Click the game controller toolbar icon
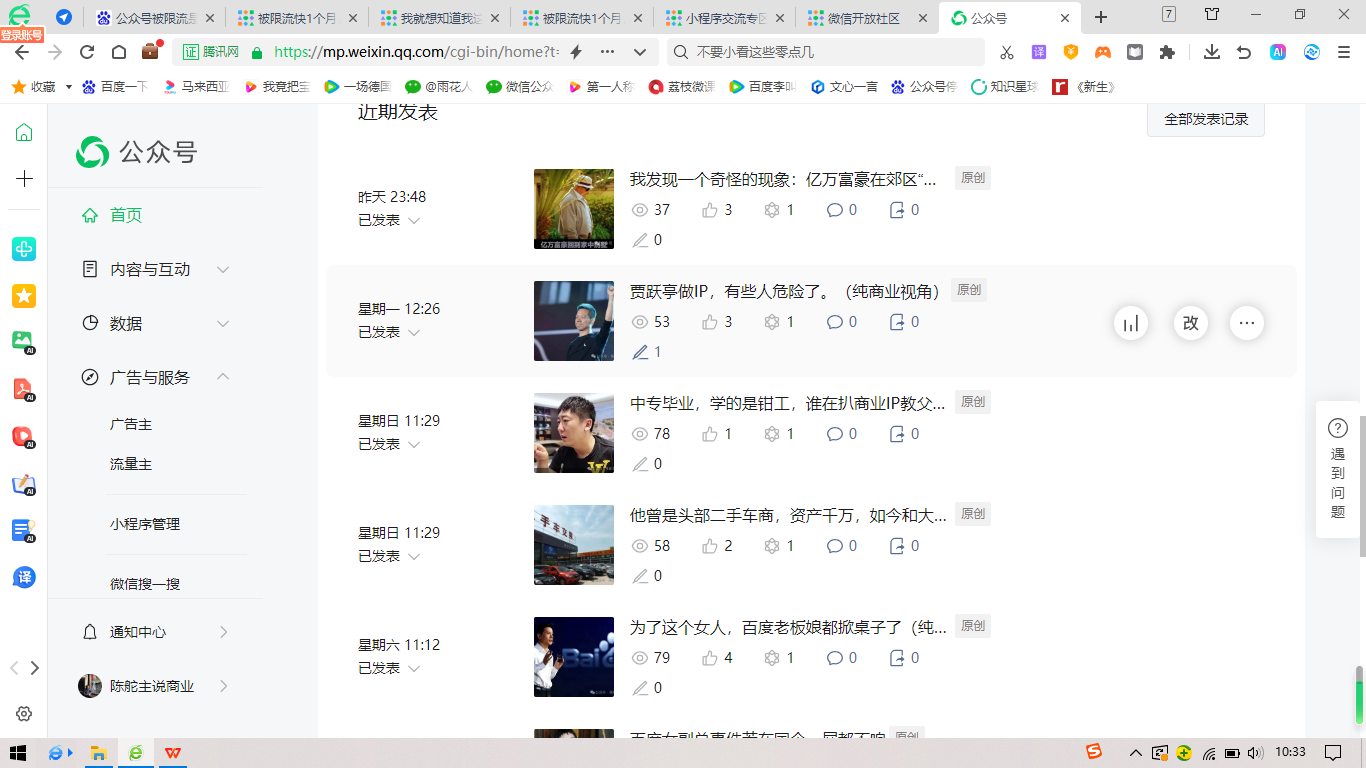1366x768 pixels. (x=1103, y=52)
